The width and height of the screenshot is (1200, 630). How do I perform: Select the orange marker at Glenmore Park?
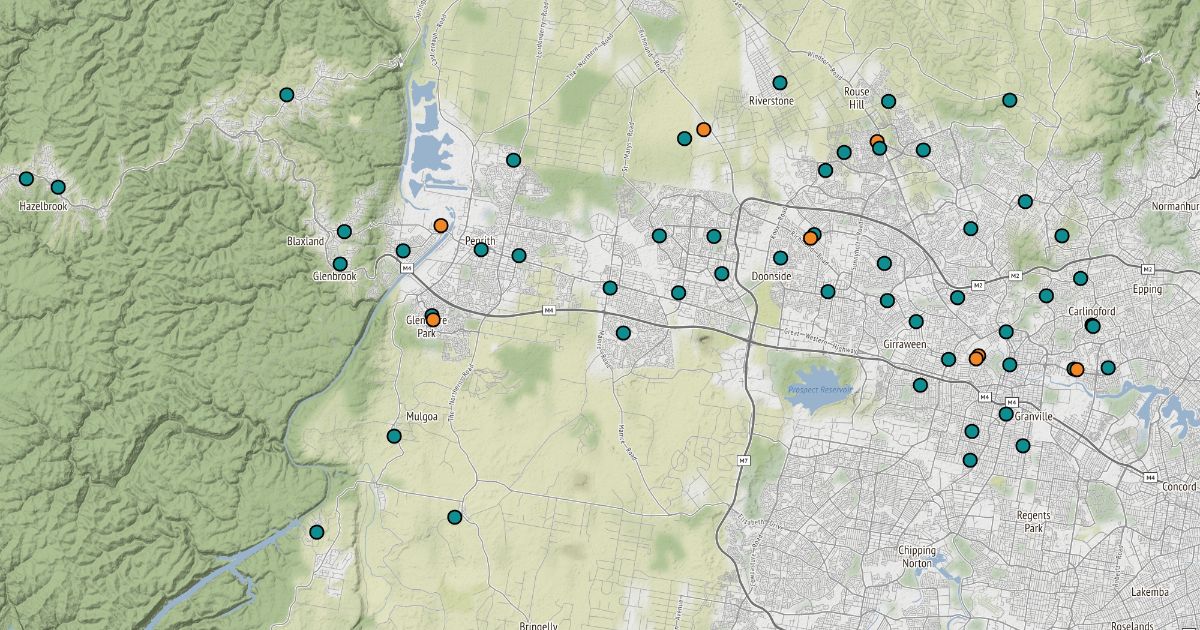point(433,320)
